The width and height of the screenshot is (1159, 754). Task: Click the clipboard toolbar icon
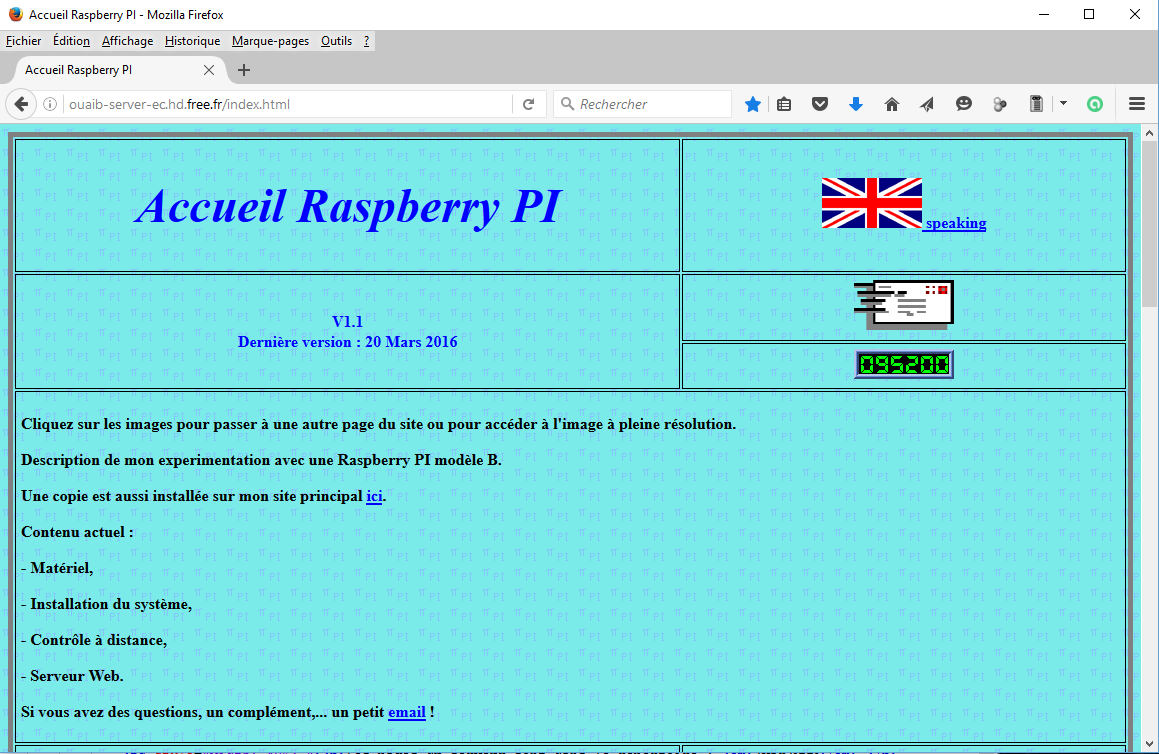tap(1036, 103)
